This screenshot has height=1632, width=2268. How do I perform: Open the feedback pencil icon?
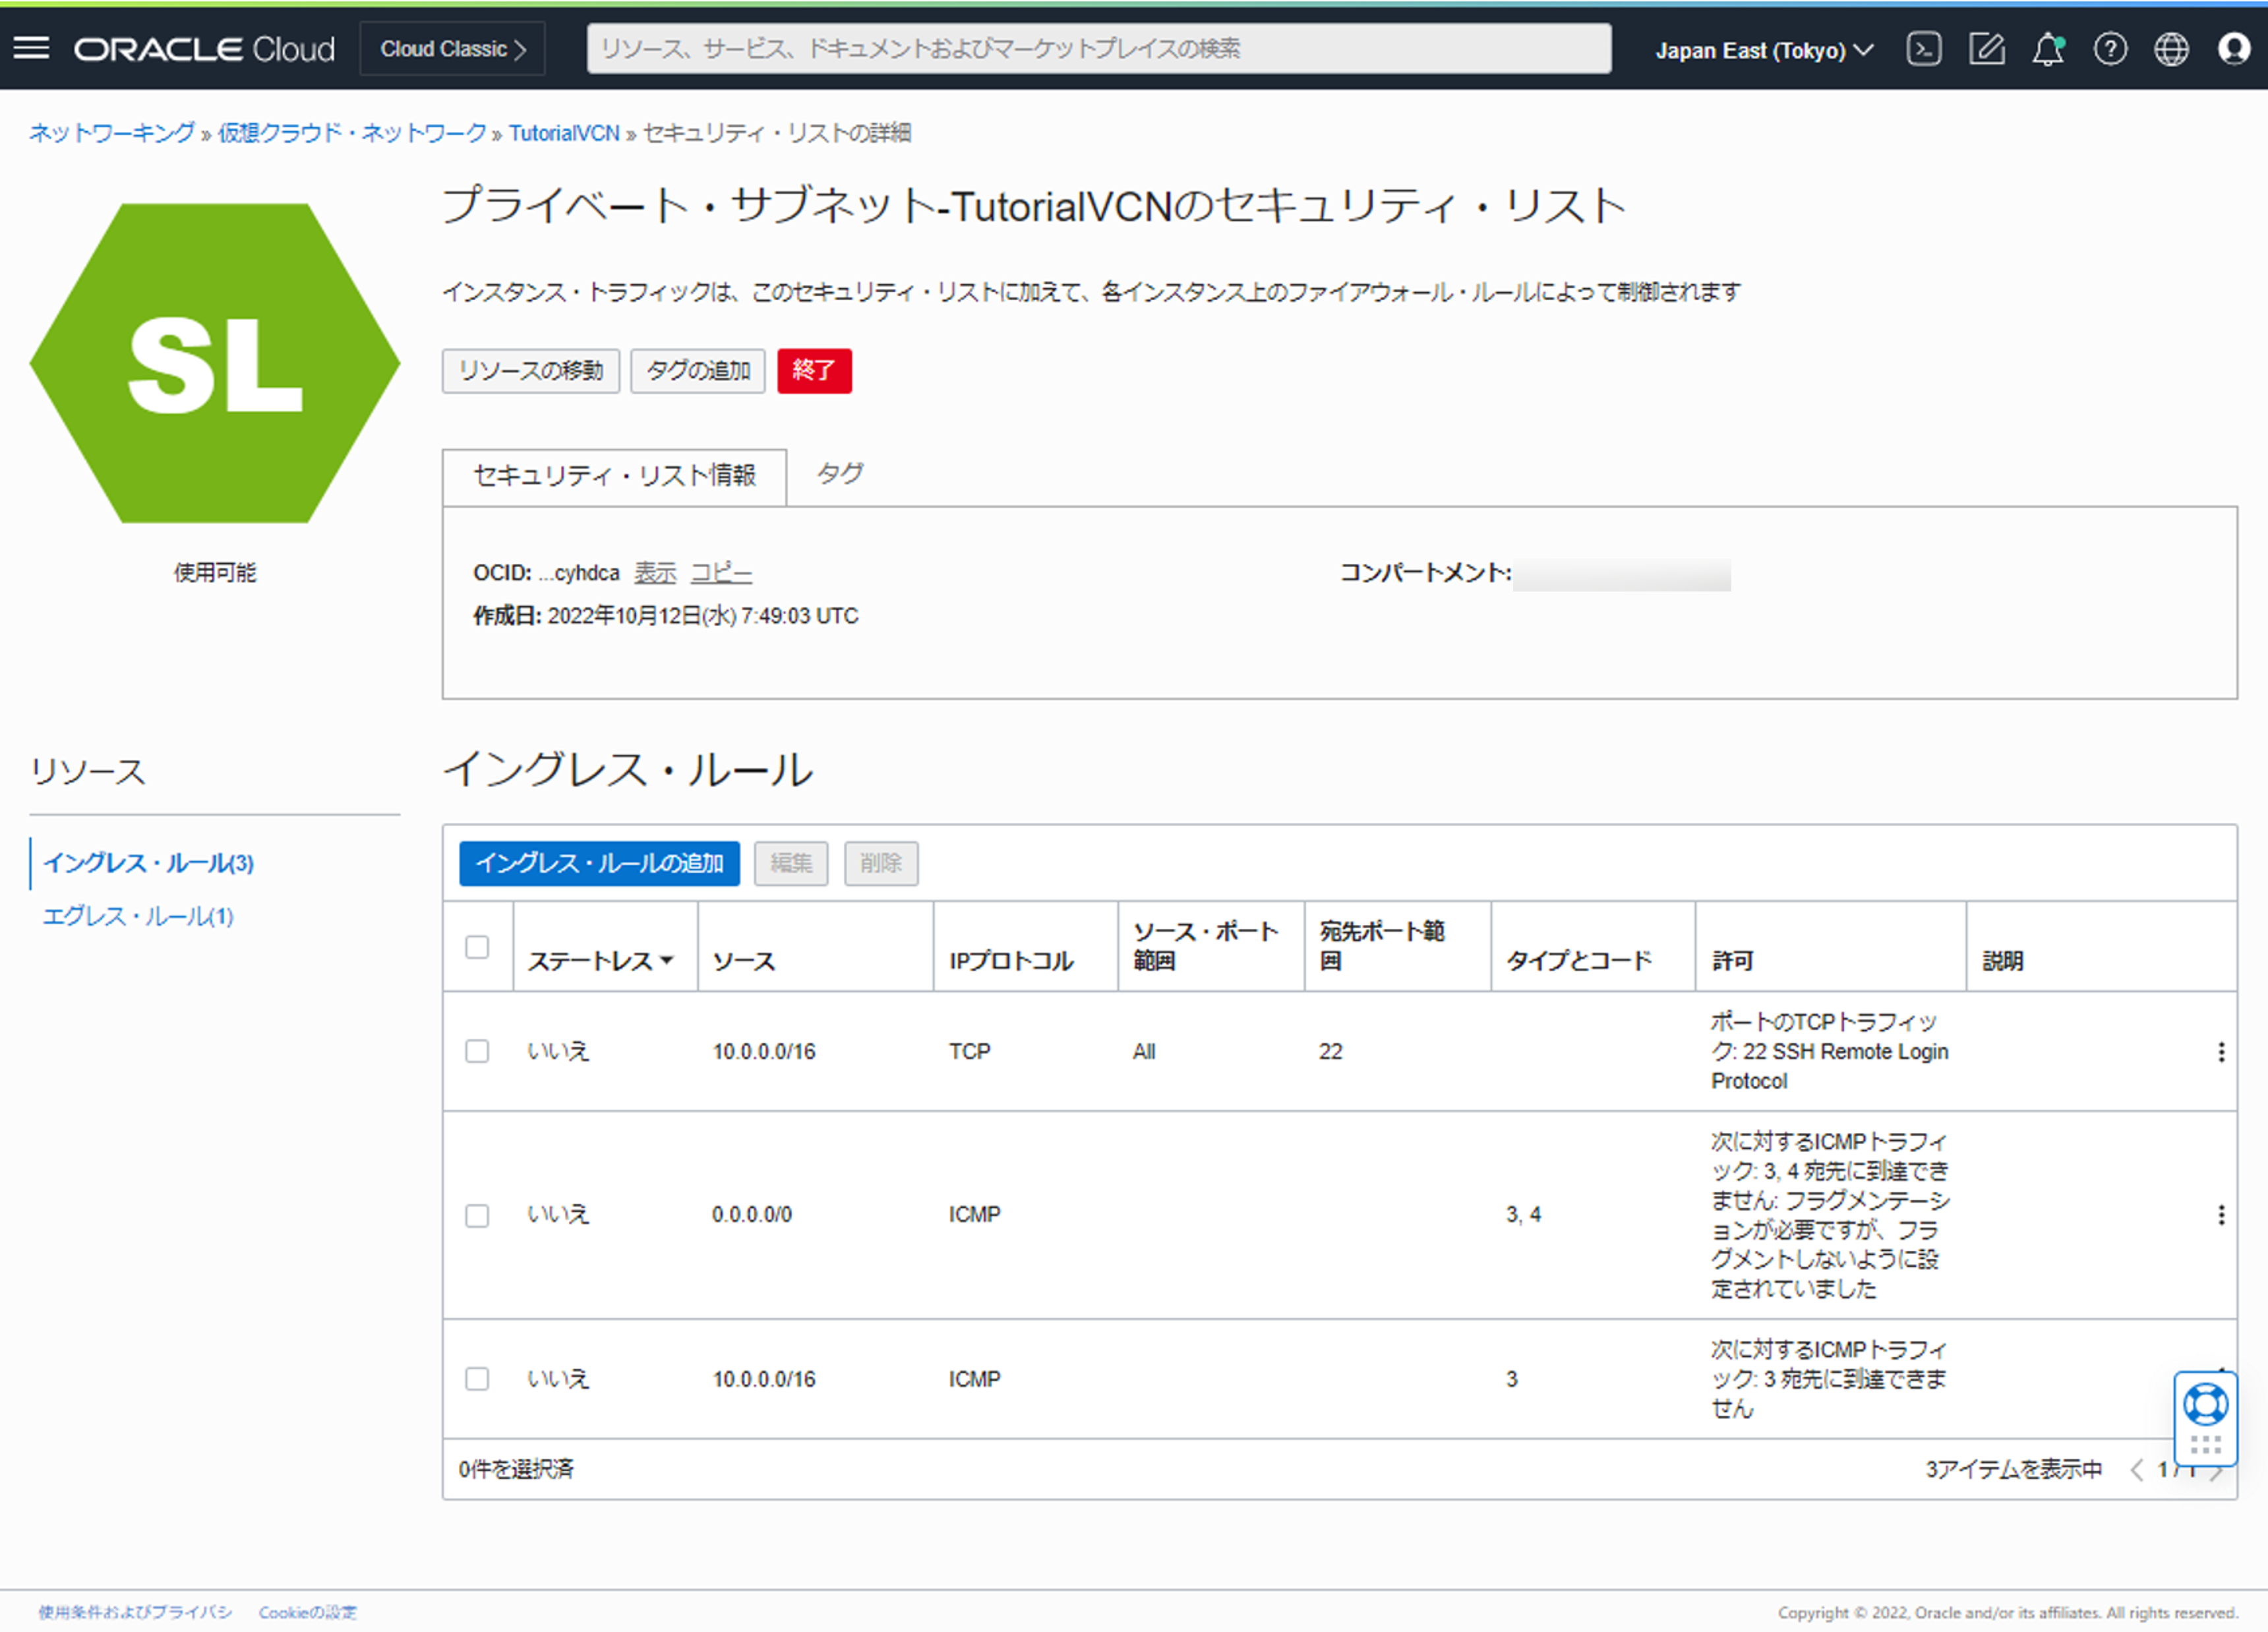[1986, 48]
